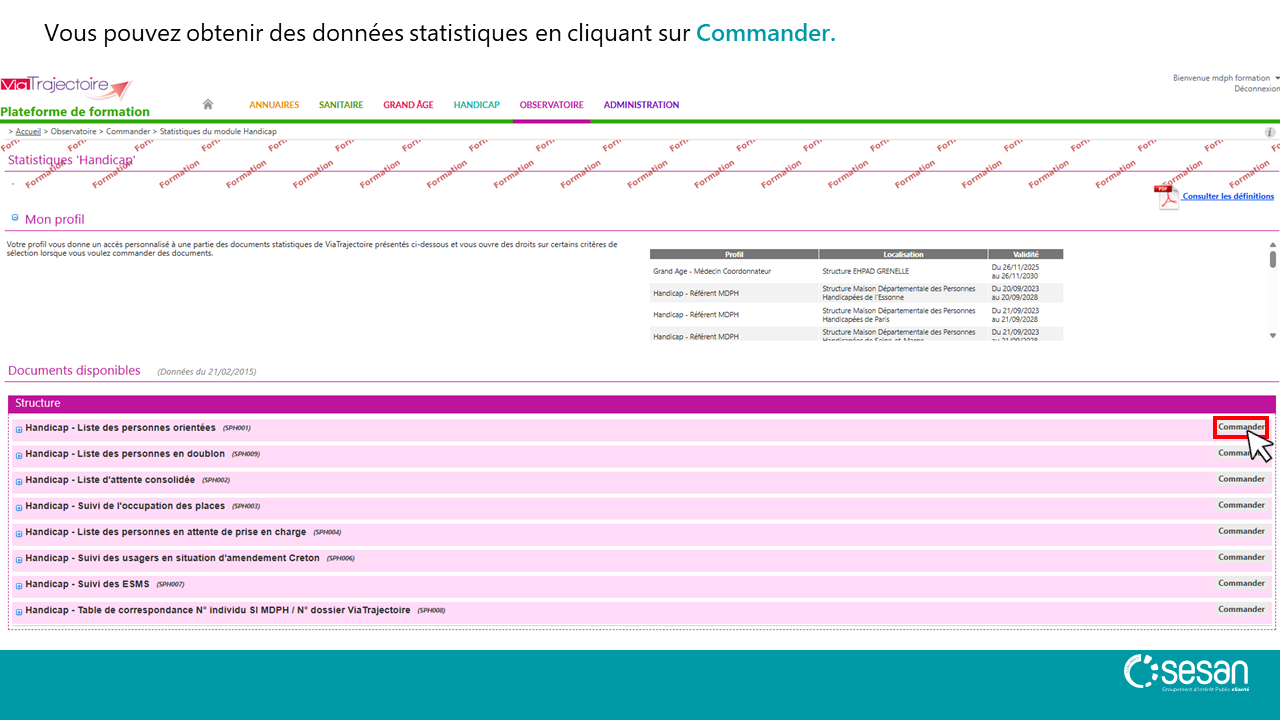Open the PDF definitions icon
1280x720 pixels.
1167,197
